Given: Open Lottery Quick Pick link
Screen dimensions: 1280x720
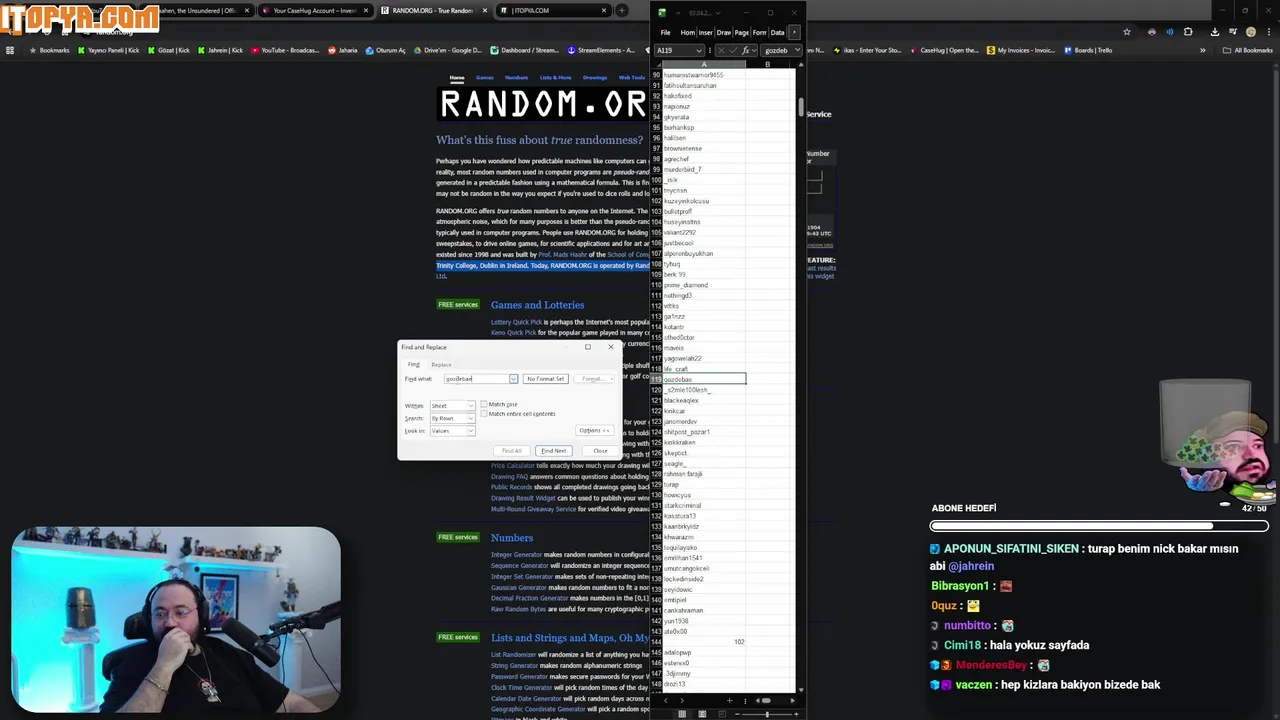Looking at the screenshot, I should coord(516,322).
